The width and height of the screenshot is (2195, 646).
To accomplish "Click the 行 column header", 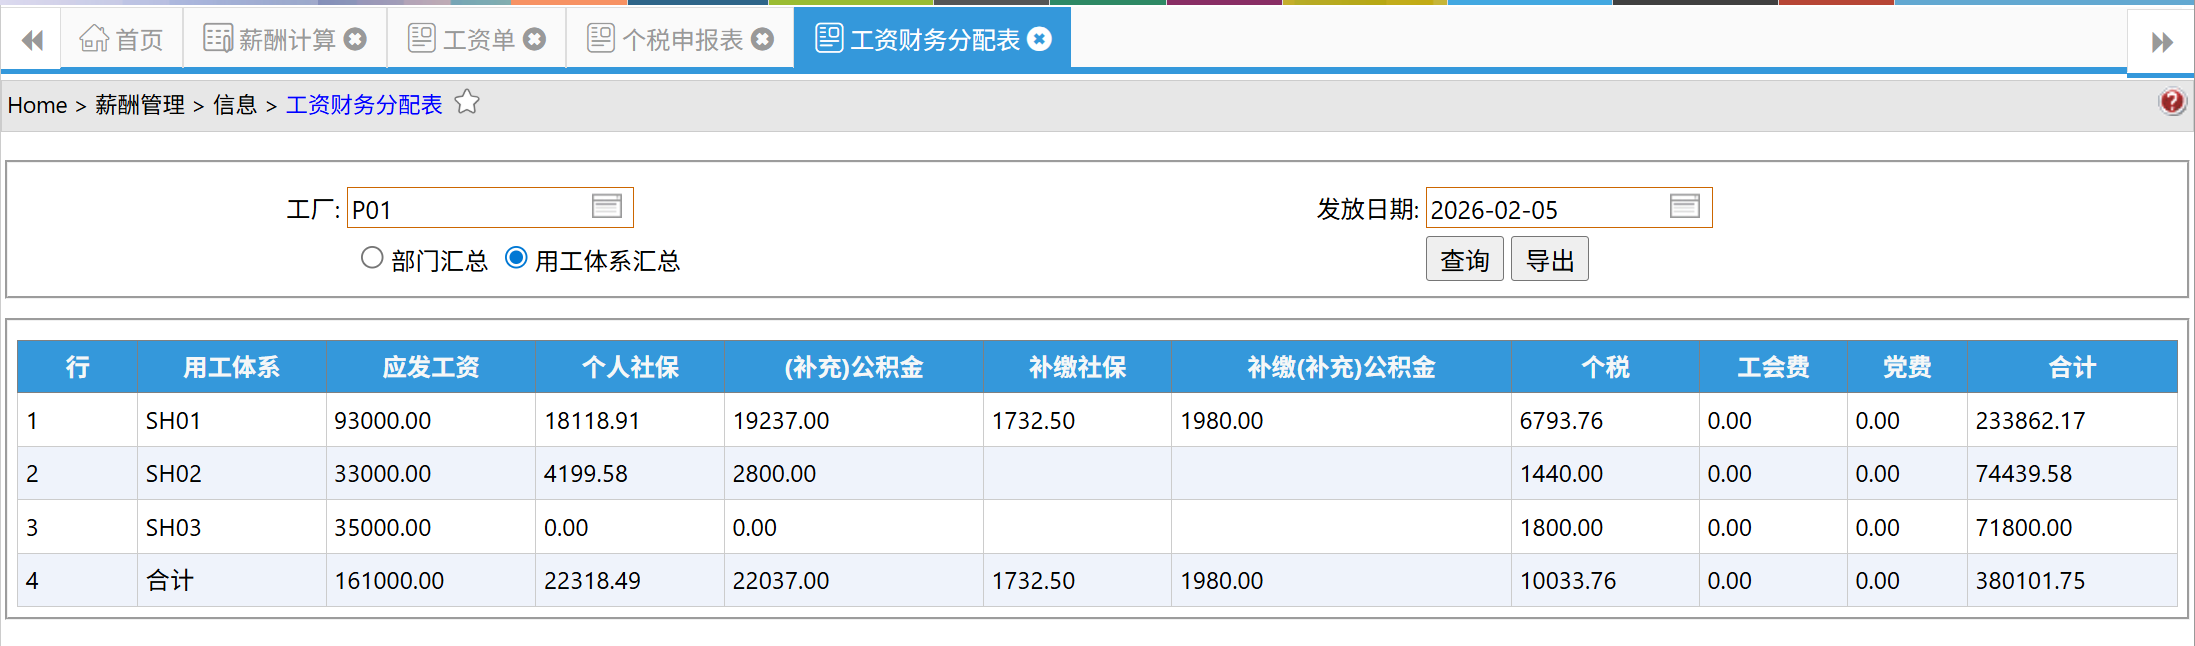I will coord(77,367).
